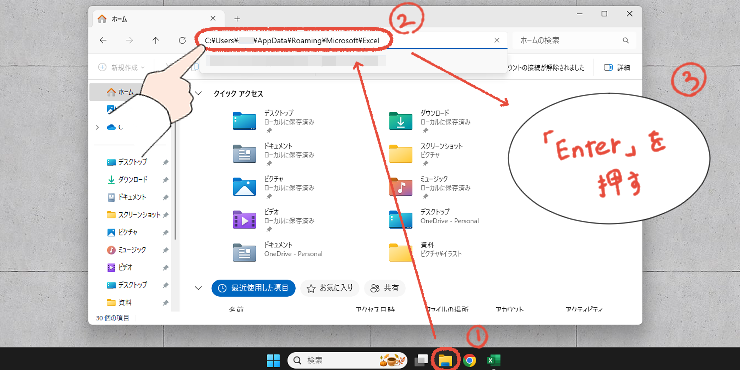Select the OneDrive cloud item in sidebar
The image size is (740, 370).
(115, 127)
